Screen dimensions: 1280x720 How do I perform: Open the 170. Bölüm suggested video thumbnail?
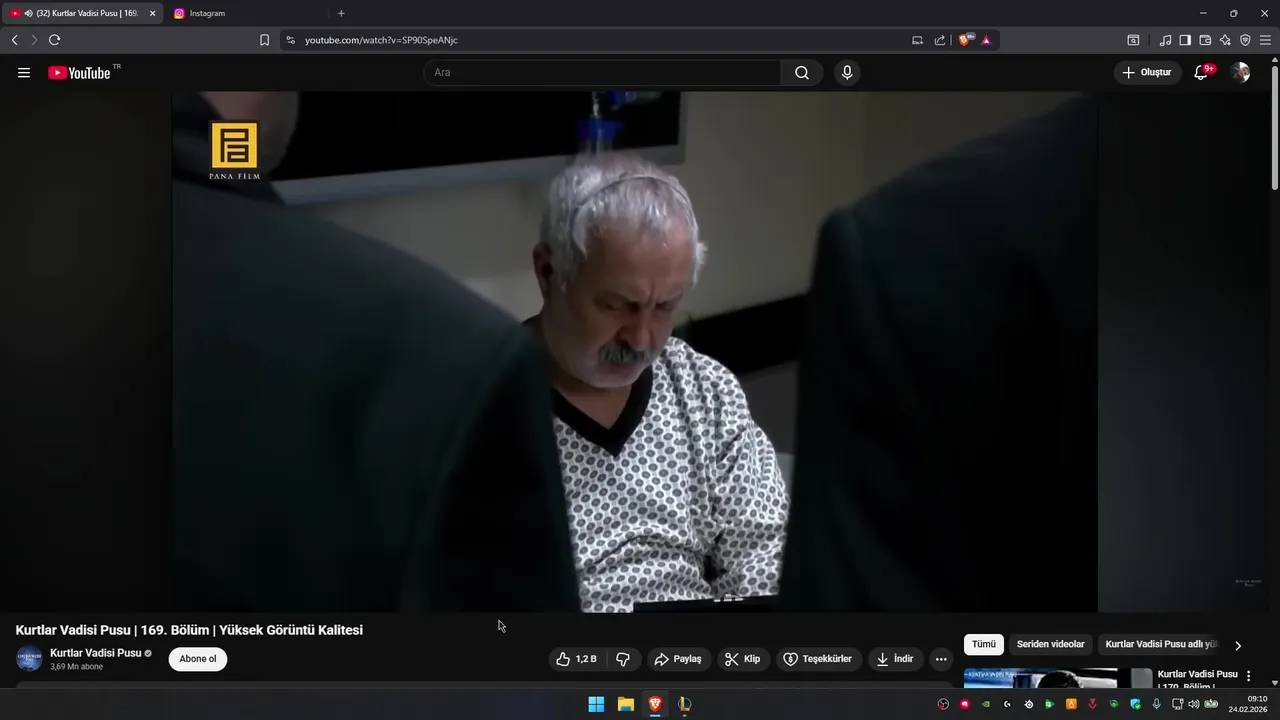[x=1058, y=678]
